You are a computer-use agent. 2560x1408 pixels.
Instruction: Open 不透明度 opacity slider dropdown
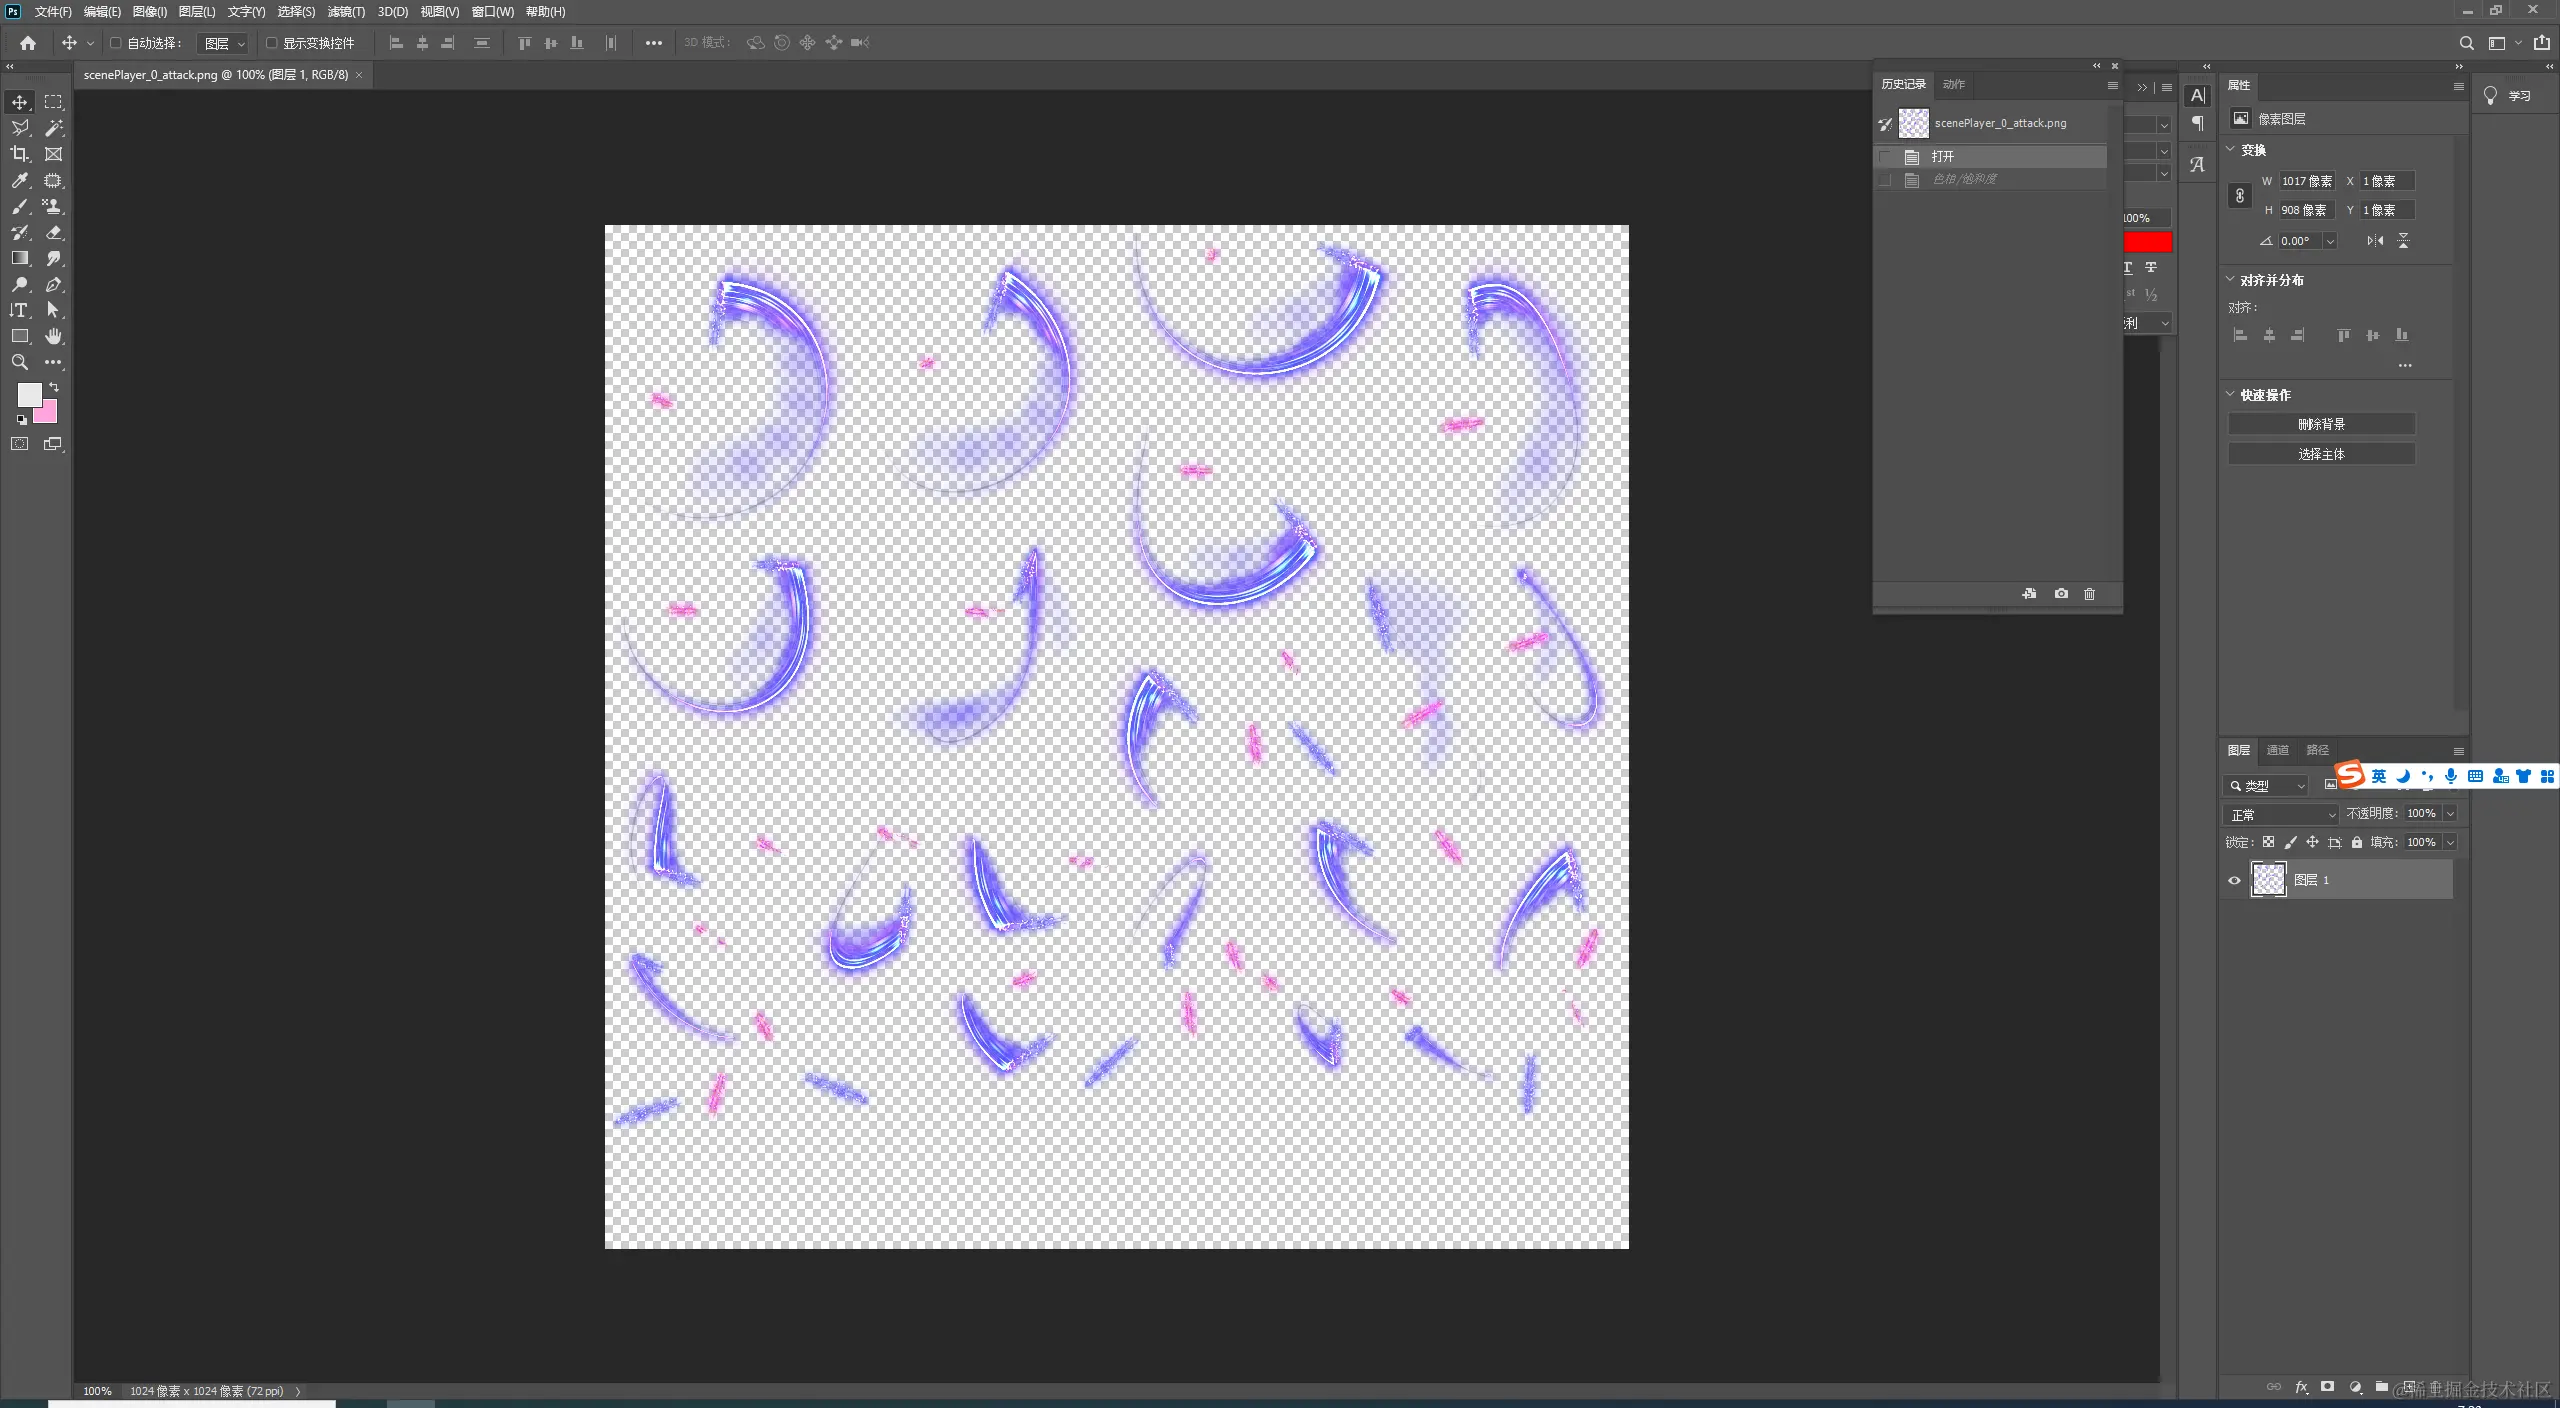pyautogui.click(x=2450, y=814)
